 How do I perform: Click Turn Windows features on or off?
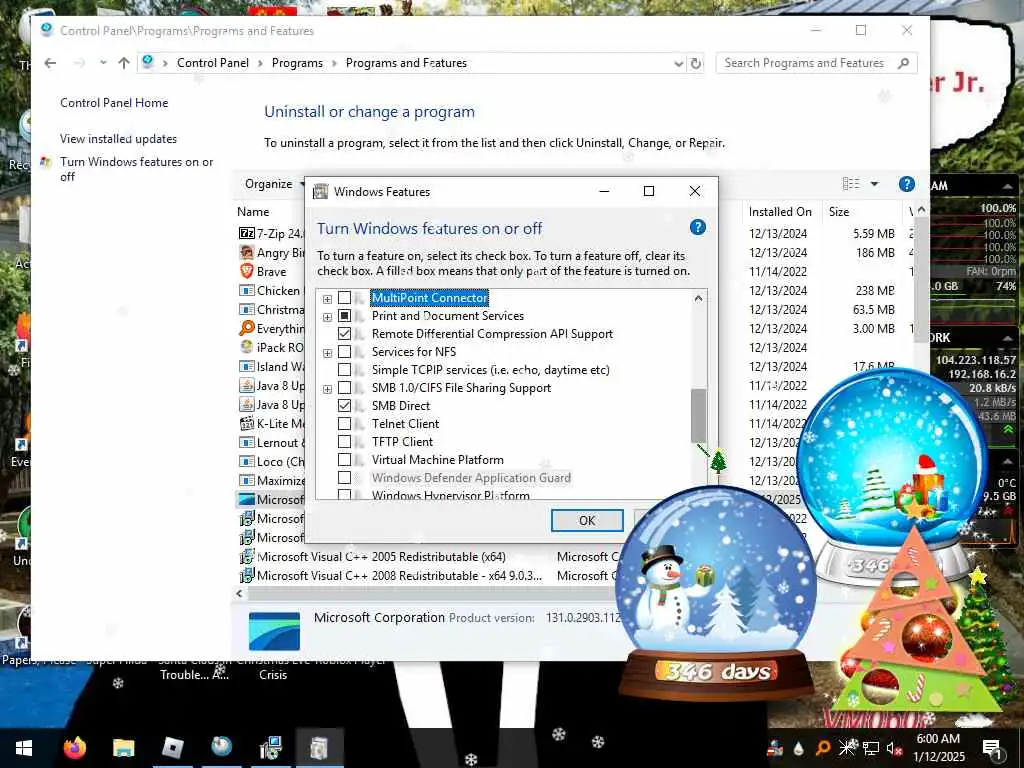(136, 169)
